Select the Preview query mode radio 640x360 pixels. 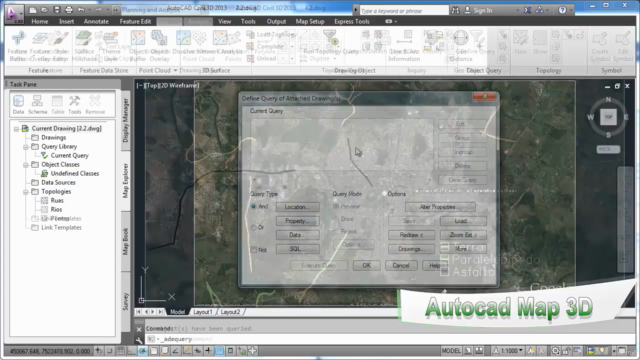click(x=336, y=207)
